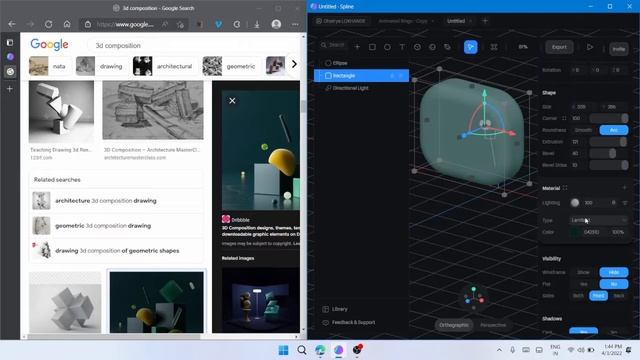The height and width of the screenshot is (360, 640).
Task: Select the Rectangle shape tool in Spline toolbar
Action: (372, 47)
